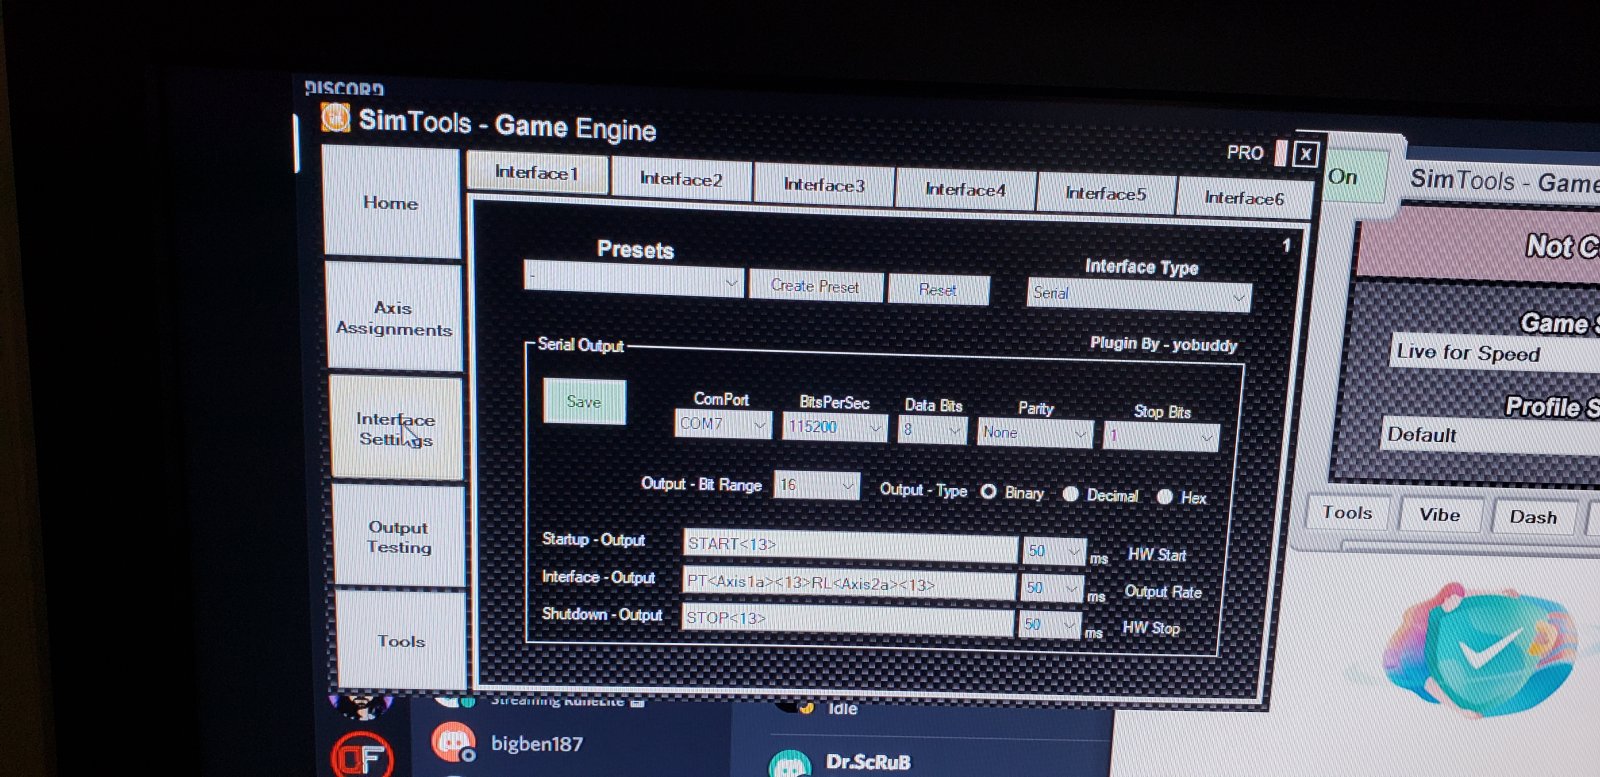The height and width of the screenshot is (777, 1600).
Task: Open the ComPort COM7 dropdown
Action: click(x=723, y=424)
